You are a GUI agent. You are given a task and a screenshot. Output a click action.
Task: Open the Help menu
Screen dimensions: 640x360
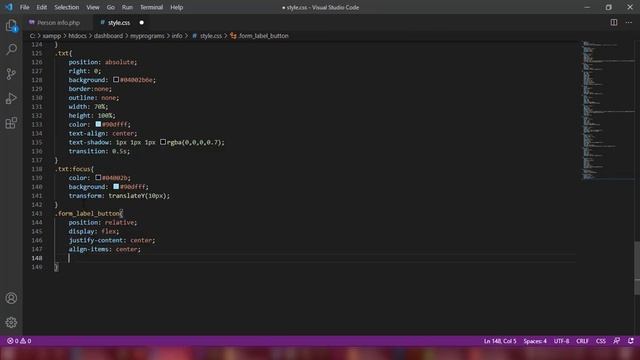pos(176,7)
